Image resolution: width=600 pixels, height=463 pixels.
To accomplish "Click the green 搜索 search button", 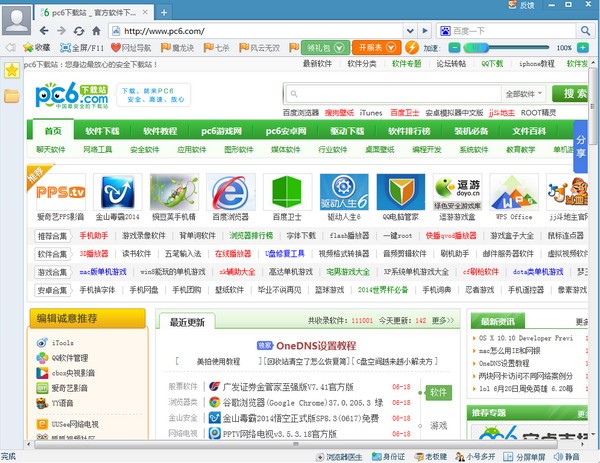I will [x=573, y=93].
